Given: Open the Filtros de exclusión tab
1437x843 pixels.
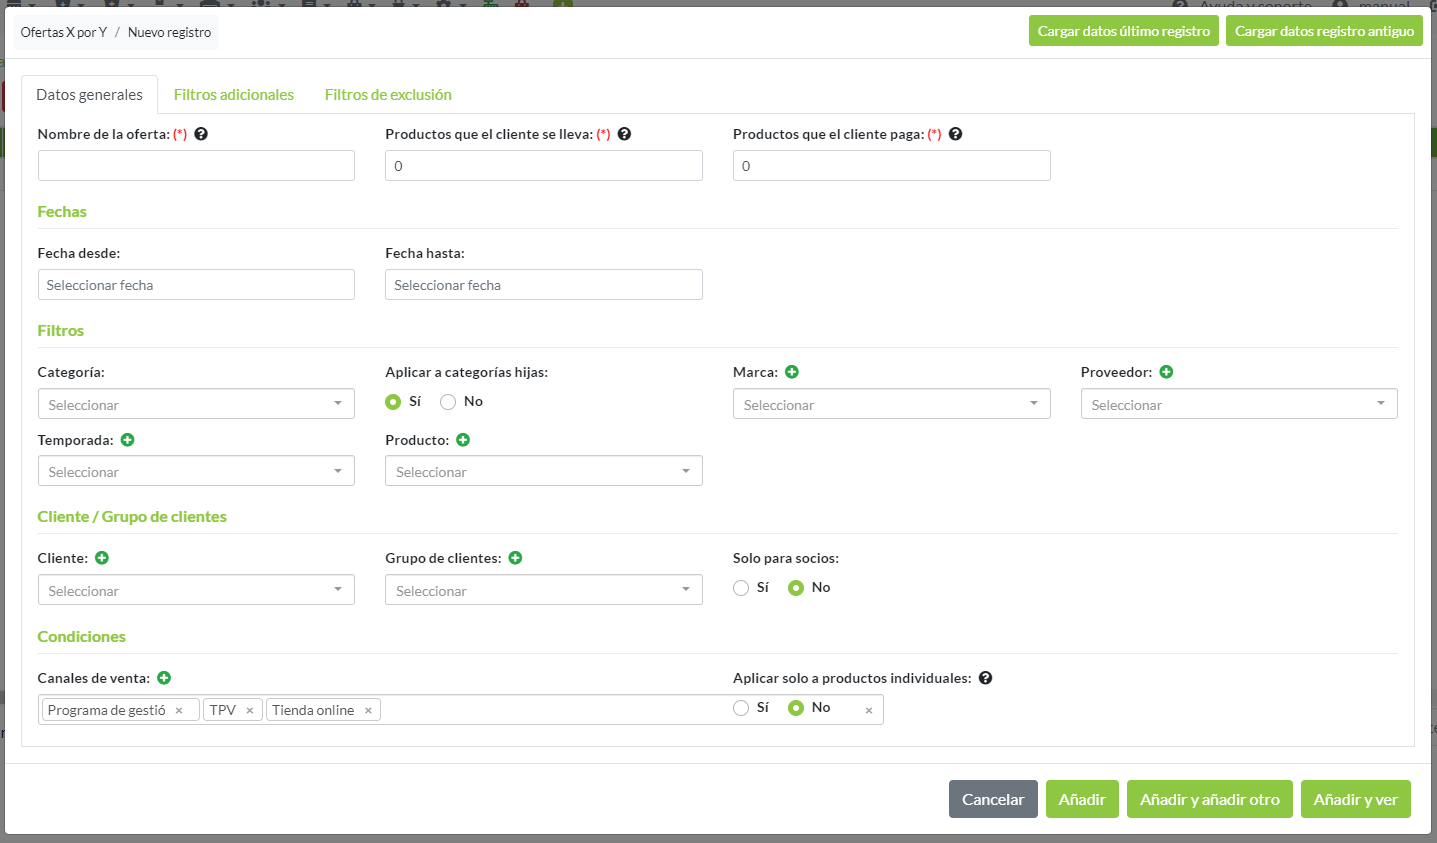Looking at the screenshot, I should (x=388, y=95).
